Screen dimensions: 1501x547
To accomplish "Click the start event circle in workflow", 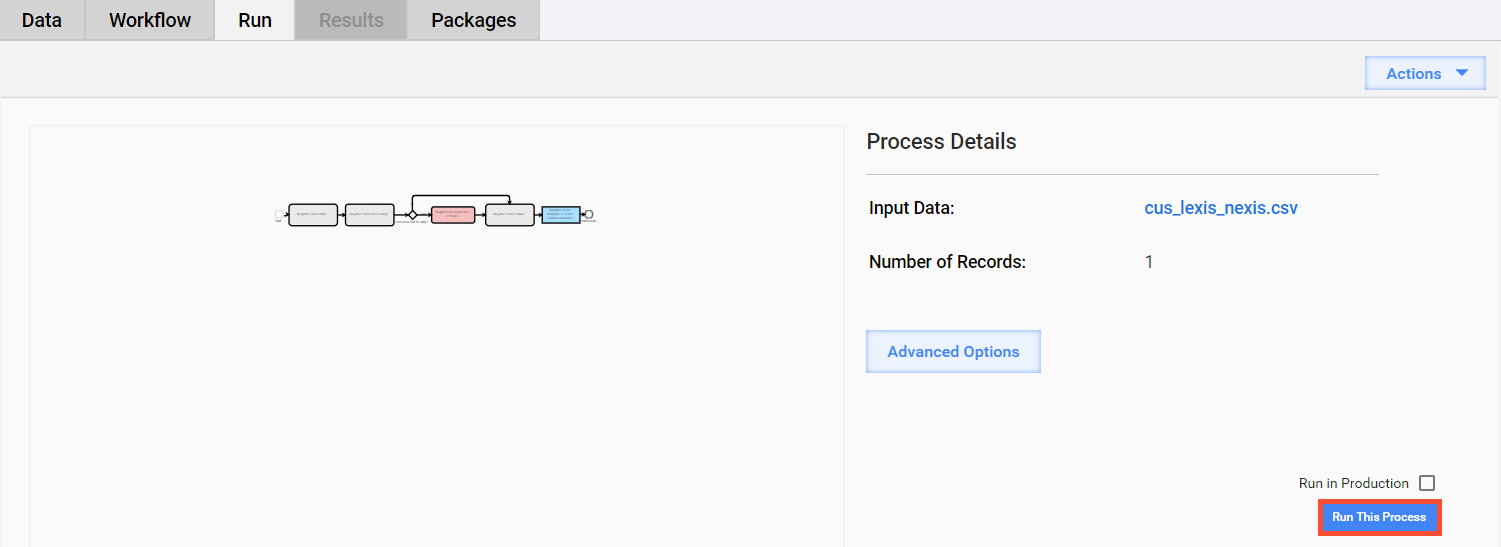I will point(280,215).
